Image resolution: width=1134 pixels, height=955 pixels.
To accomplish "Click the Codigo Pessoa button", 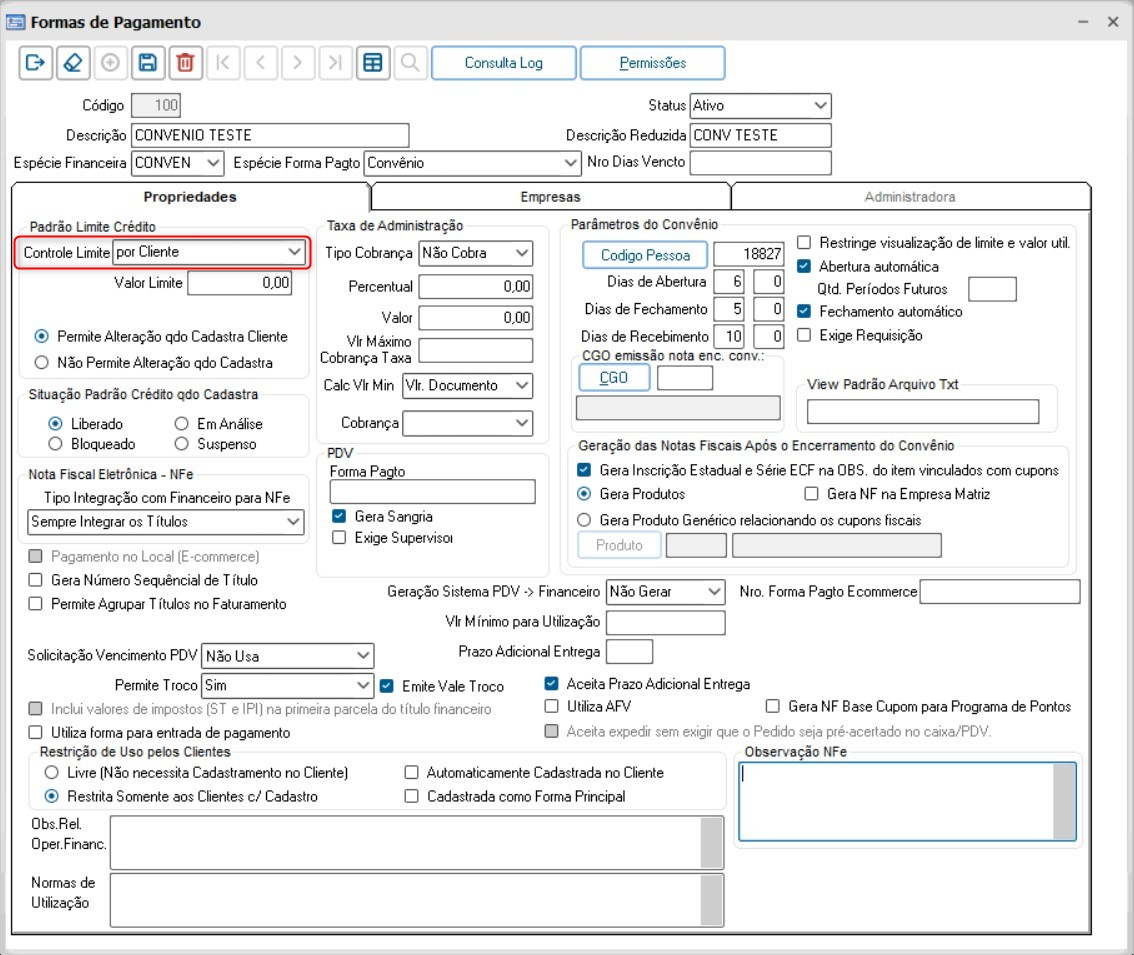I will click(x=645, y=255).
